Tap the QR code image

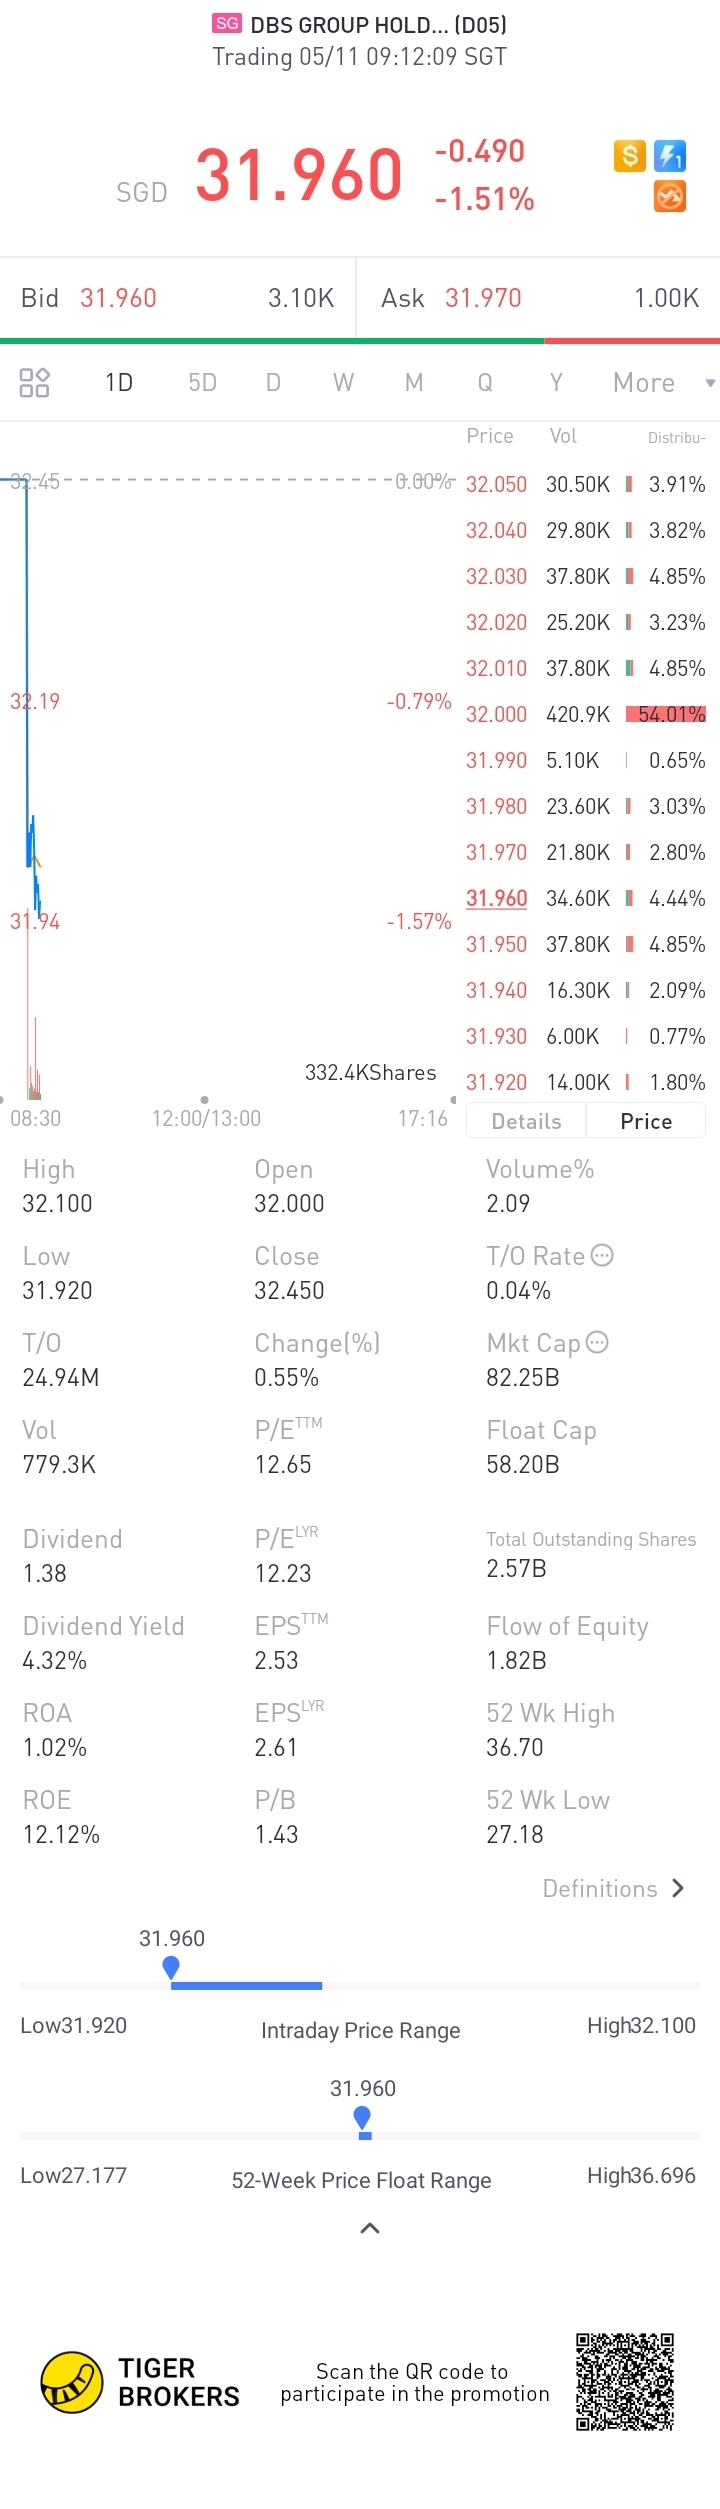pyautogui.click(x=625, y=2382)
